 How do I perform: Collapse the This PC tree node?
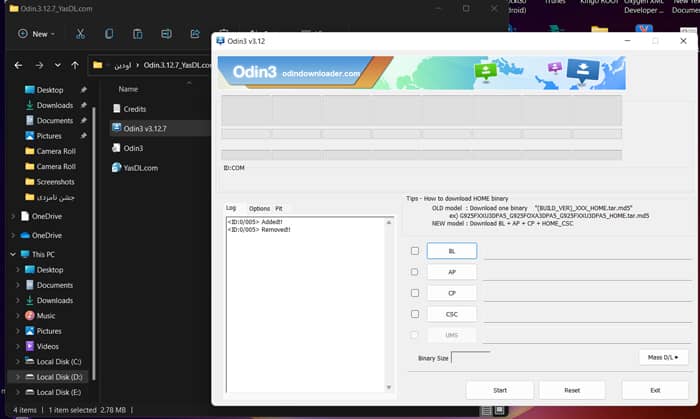[13, 254]
